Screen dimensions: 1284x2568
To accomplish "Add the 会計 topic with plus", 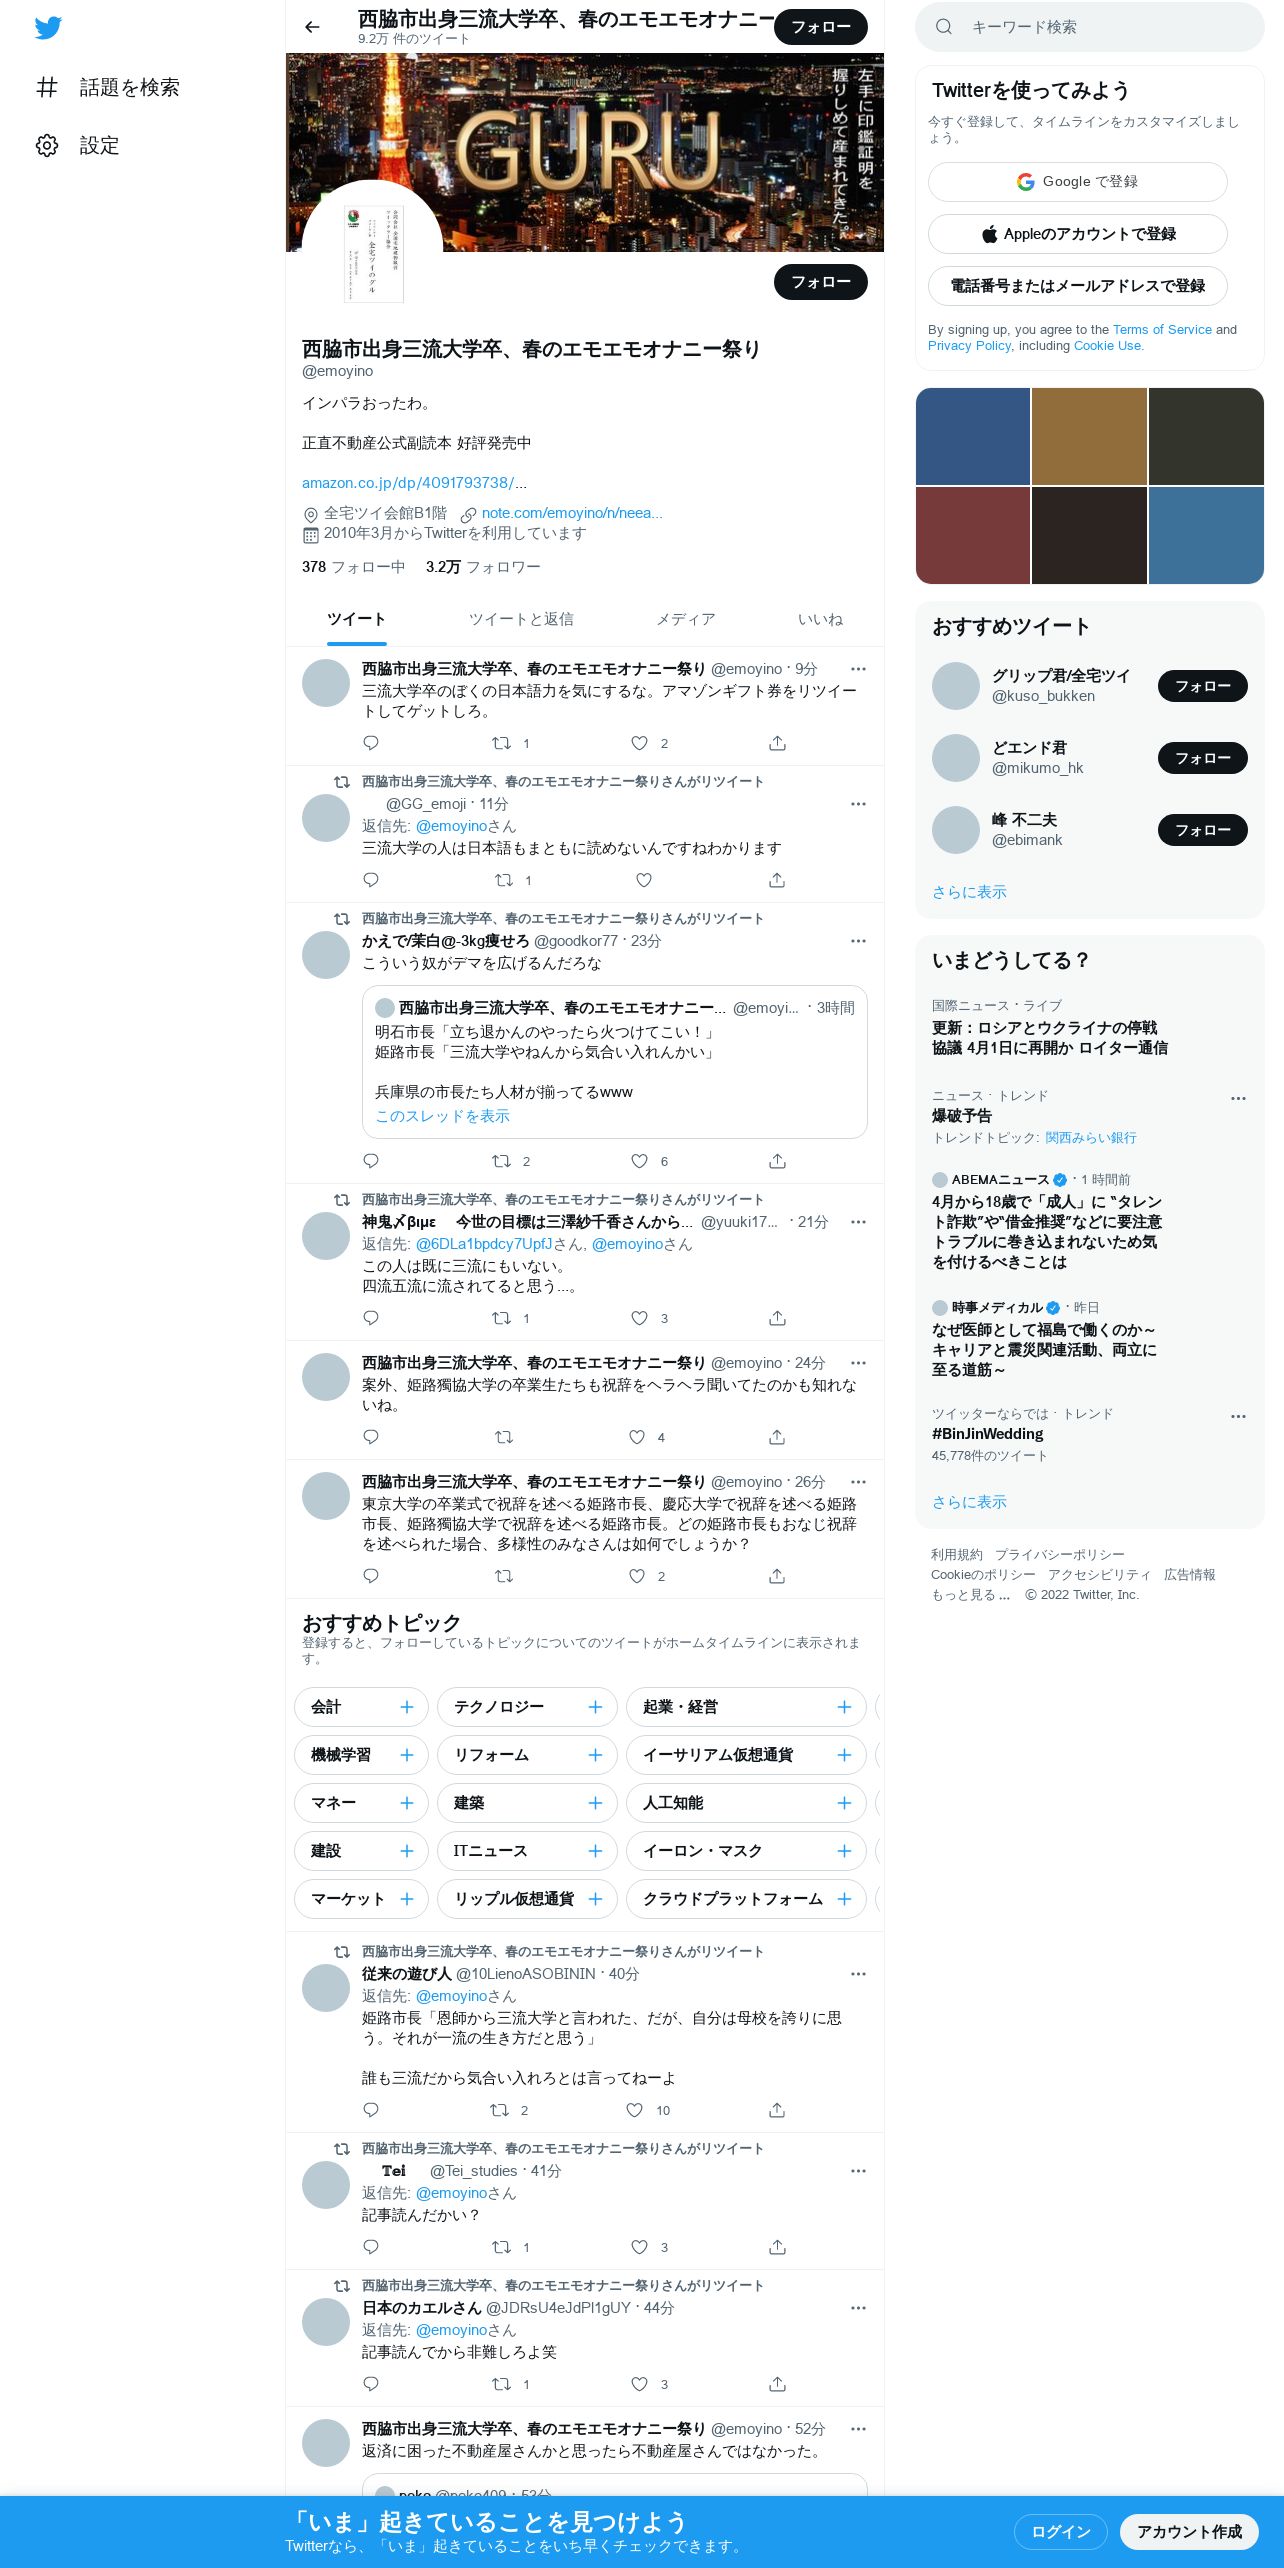I will pyautogui.click(x=406, y=1707).
